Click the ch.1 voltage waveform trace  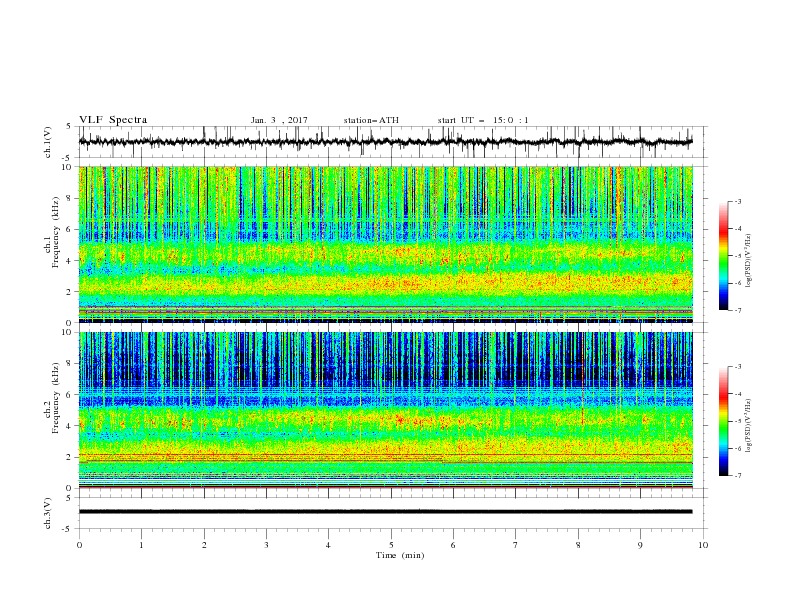coord(385,142)
